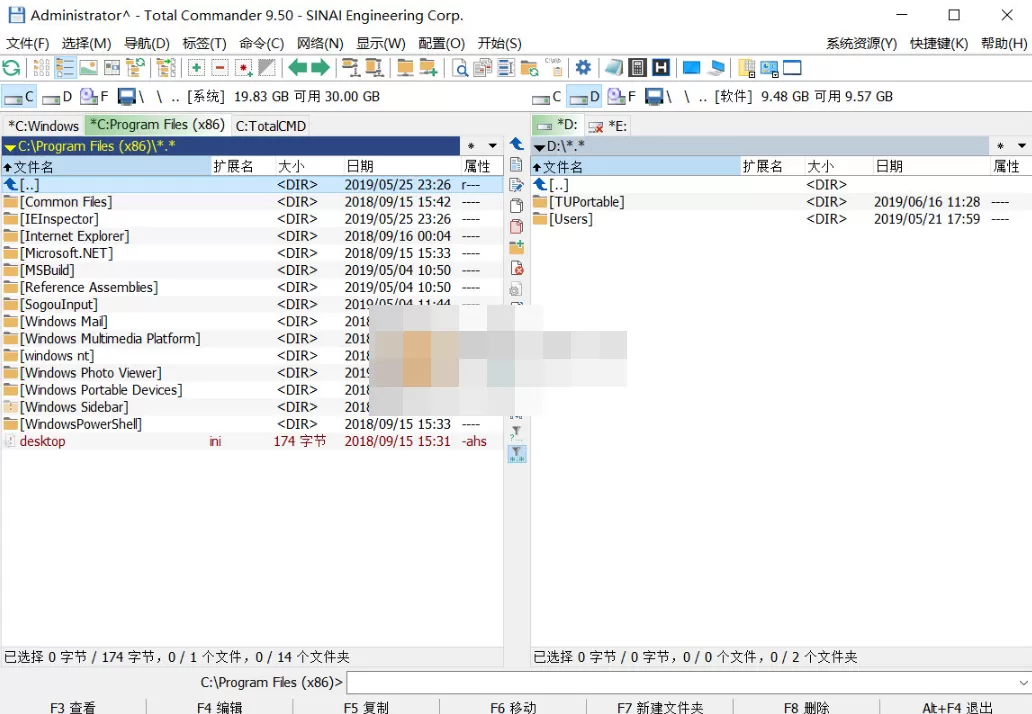
Task: Open the calculator icon in toolbar
Action: click(x=637, y=68)
